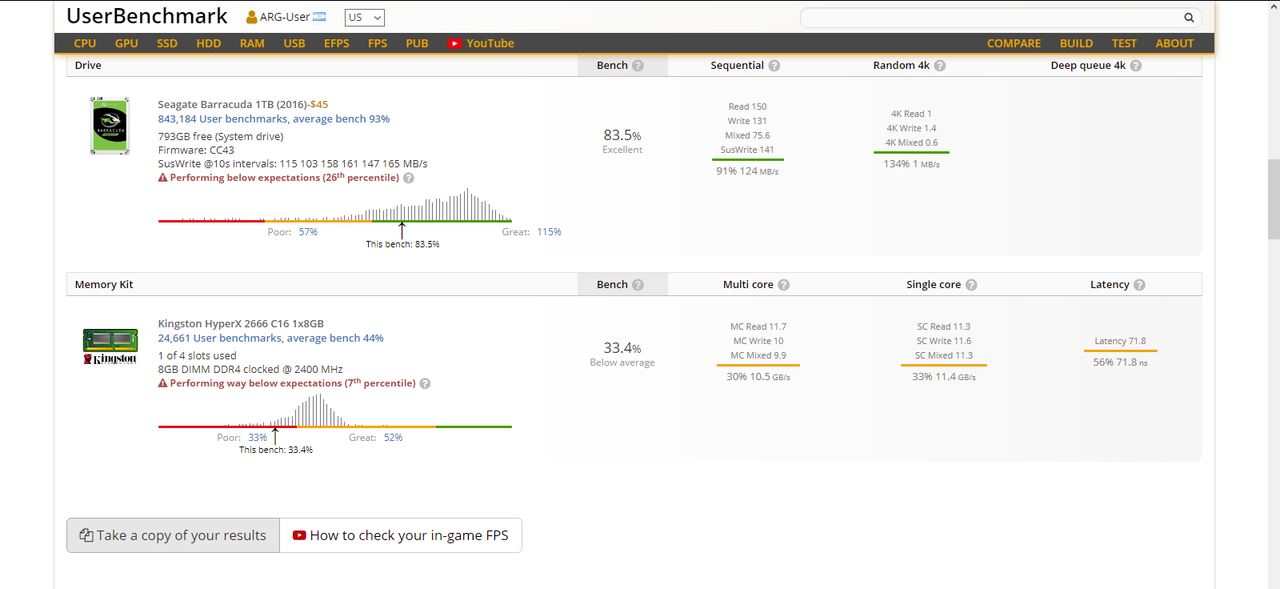Click the drive Great 115% value
Viewport: 1280px width, 589px height.
point(549,232)
